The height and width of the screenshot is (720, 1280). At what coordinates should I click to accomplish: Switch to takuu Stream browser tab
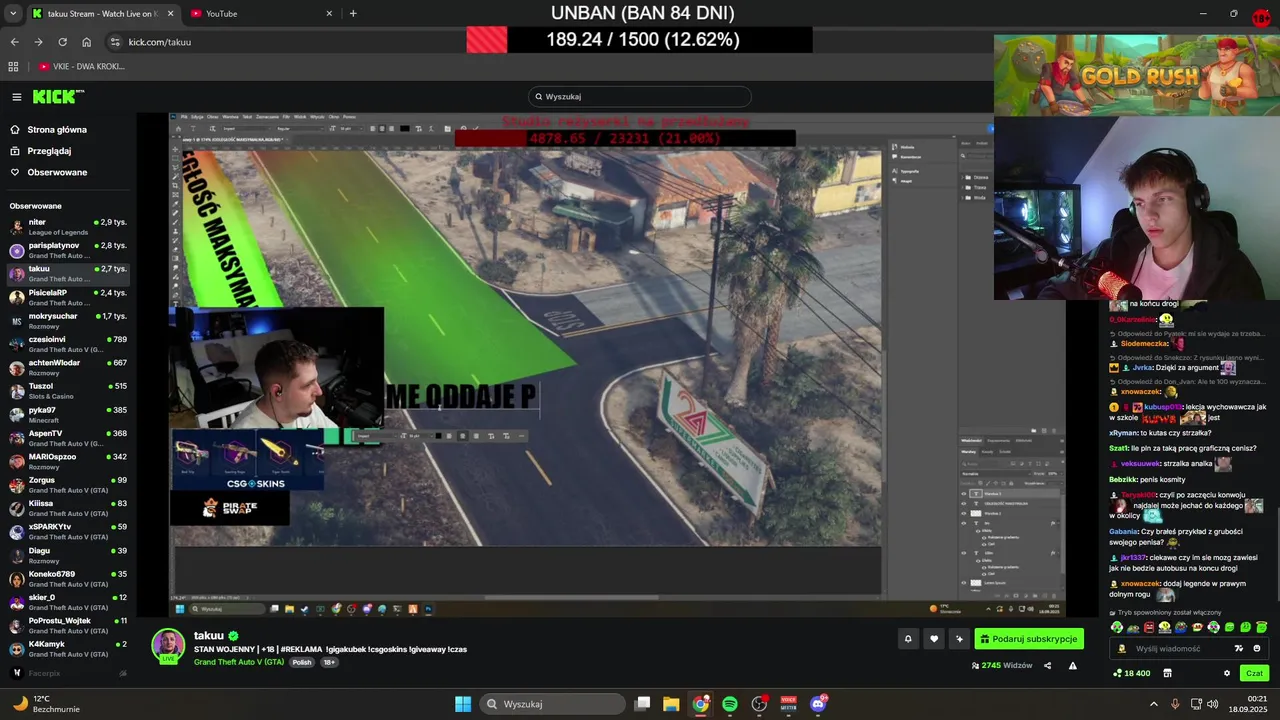(x=102, y=14)
